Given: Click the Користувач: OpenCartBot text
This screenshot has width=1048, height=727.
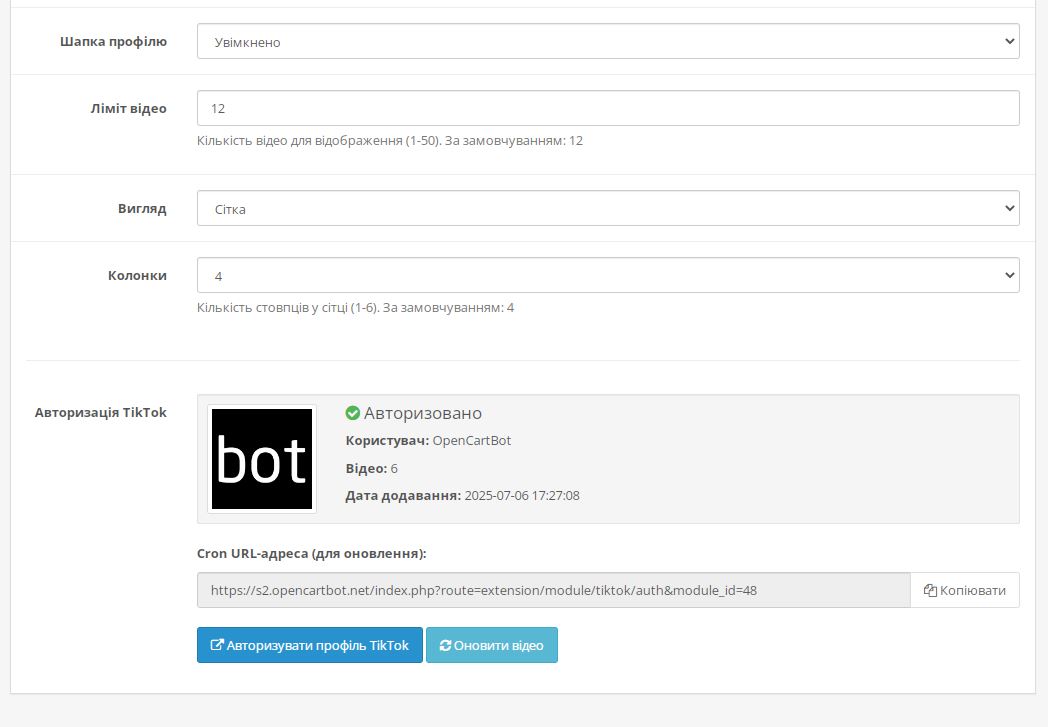Looking at the screenshot, I should (x=428, y=440).
